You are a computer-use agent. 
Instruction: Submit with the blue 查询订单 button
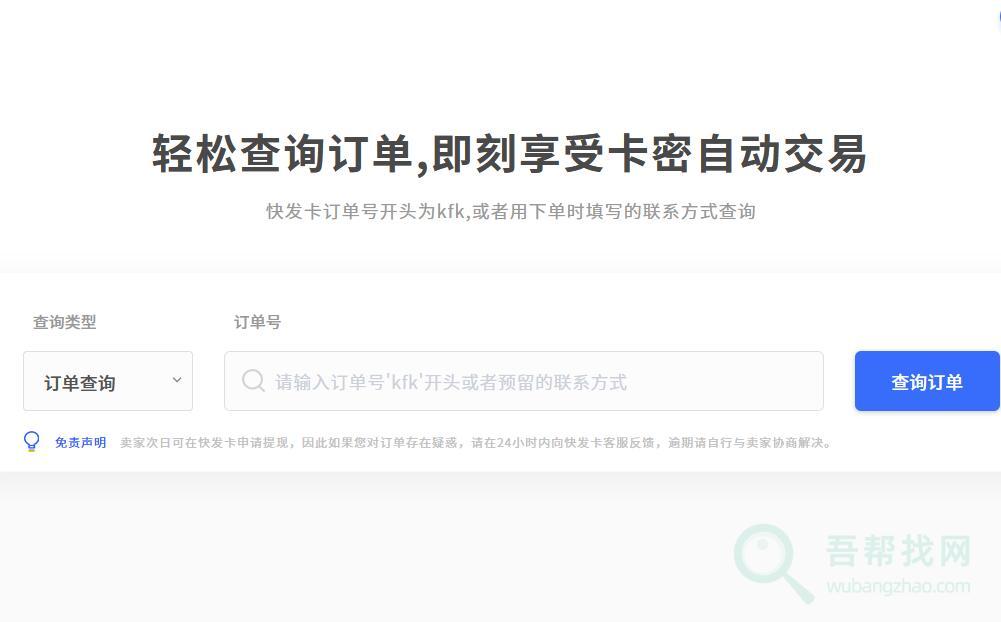point(927,381)
